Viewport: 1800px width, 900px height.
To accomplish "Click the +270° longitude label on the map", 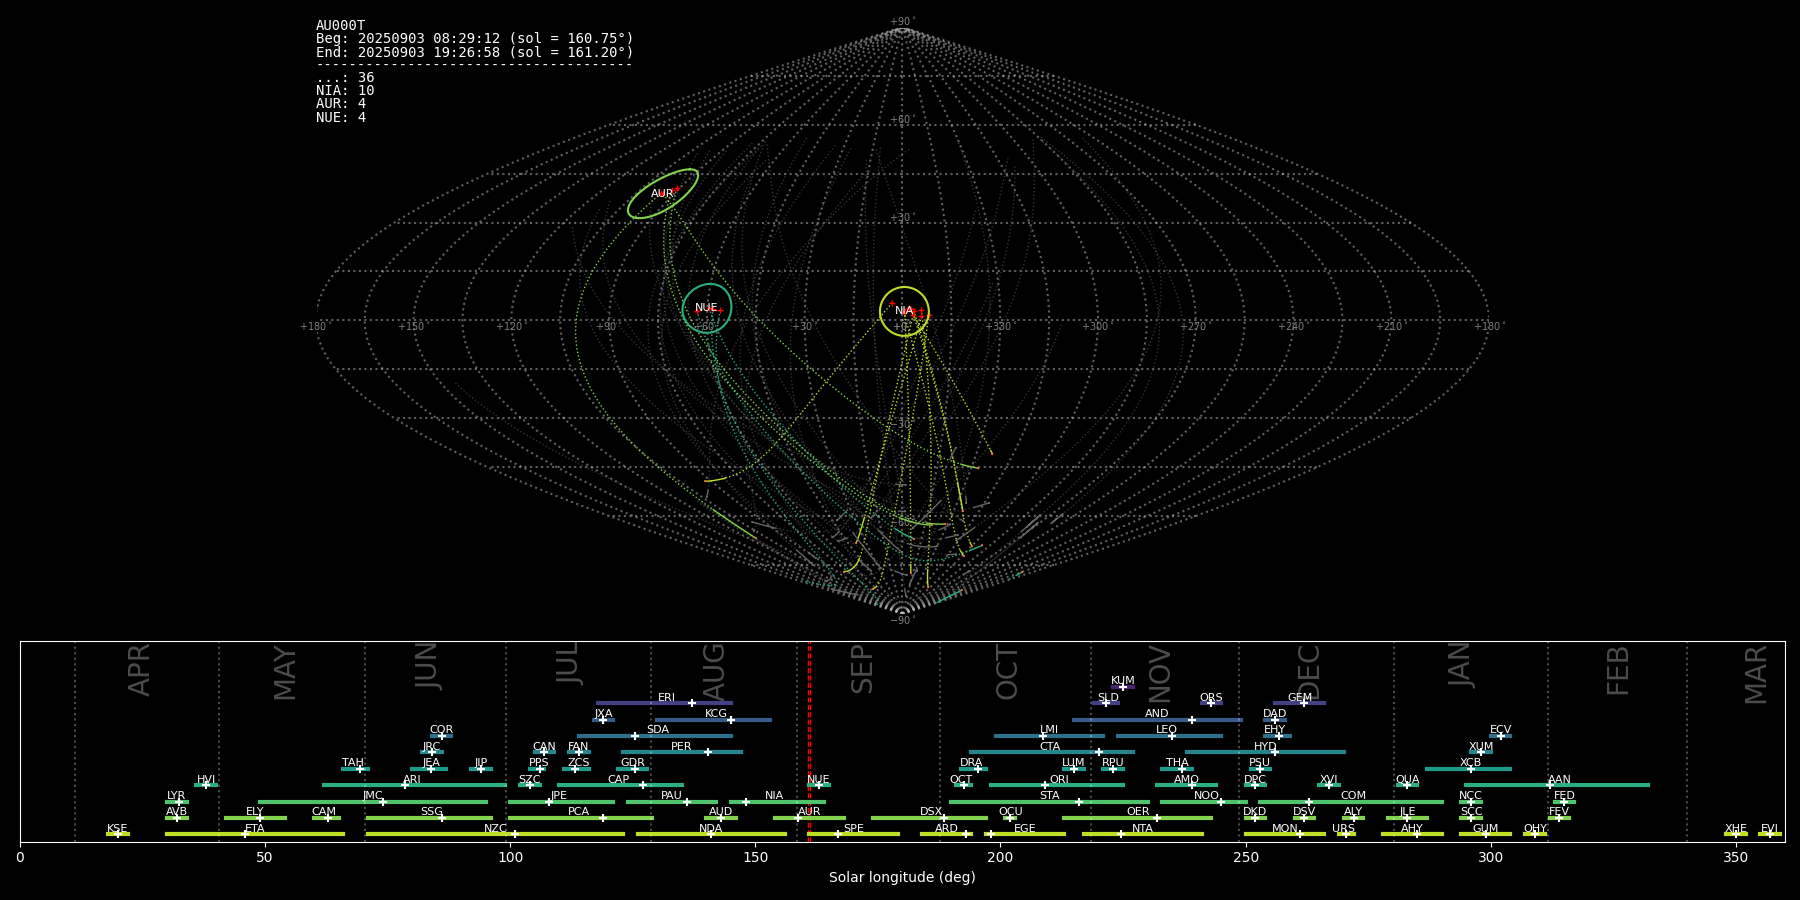I will pos(1193,326).
